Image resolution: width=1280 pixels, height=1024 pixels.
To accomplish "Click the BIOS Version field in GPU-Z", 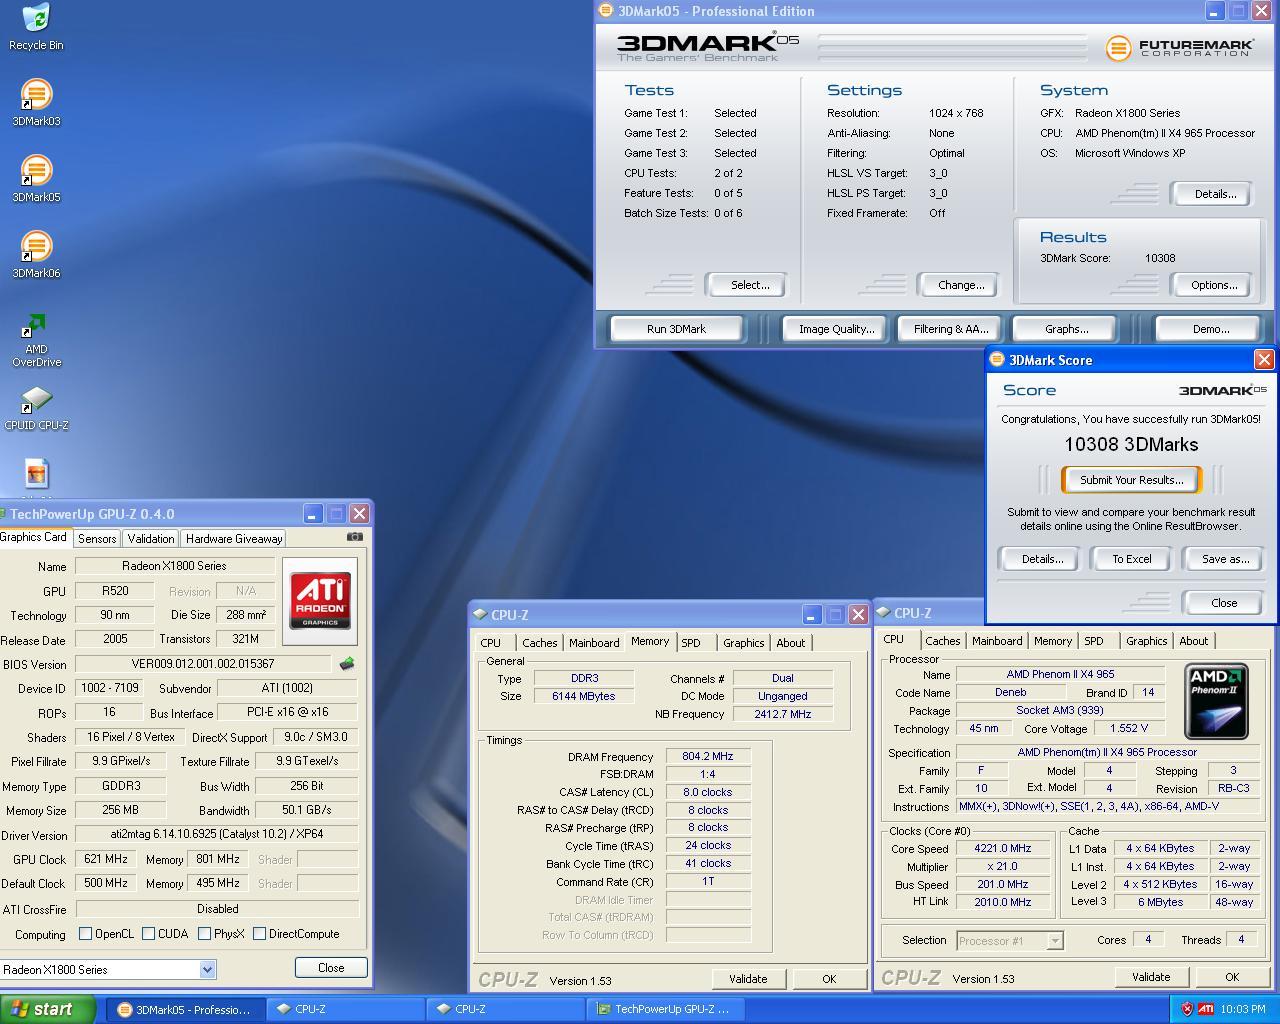I will click(x=203, y=664).
